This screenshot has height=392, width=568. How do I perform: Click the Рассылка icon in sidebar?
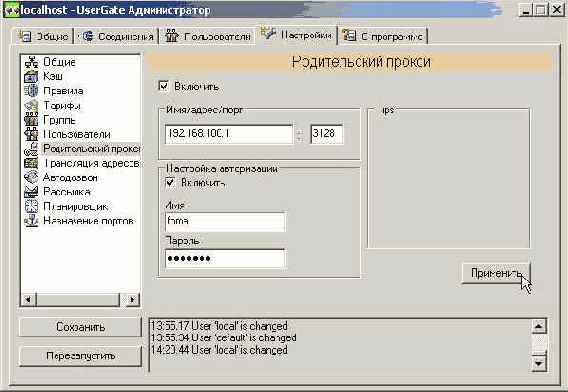[31, 192]
